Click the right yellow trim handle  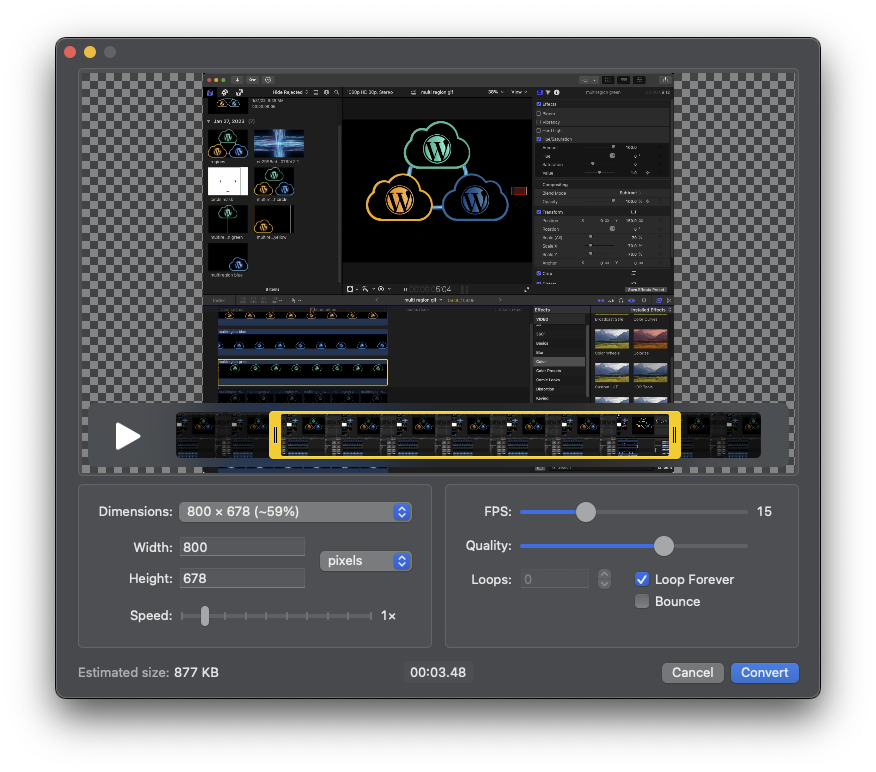click(x=674, y=435)
